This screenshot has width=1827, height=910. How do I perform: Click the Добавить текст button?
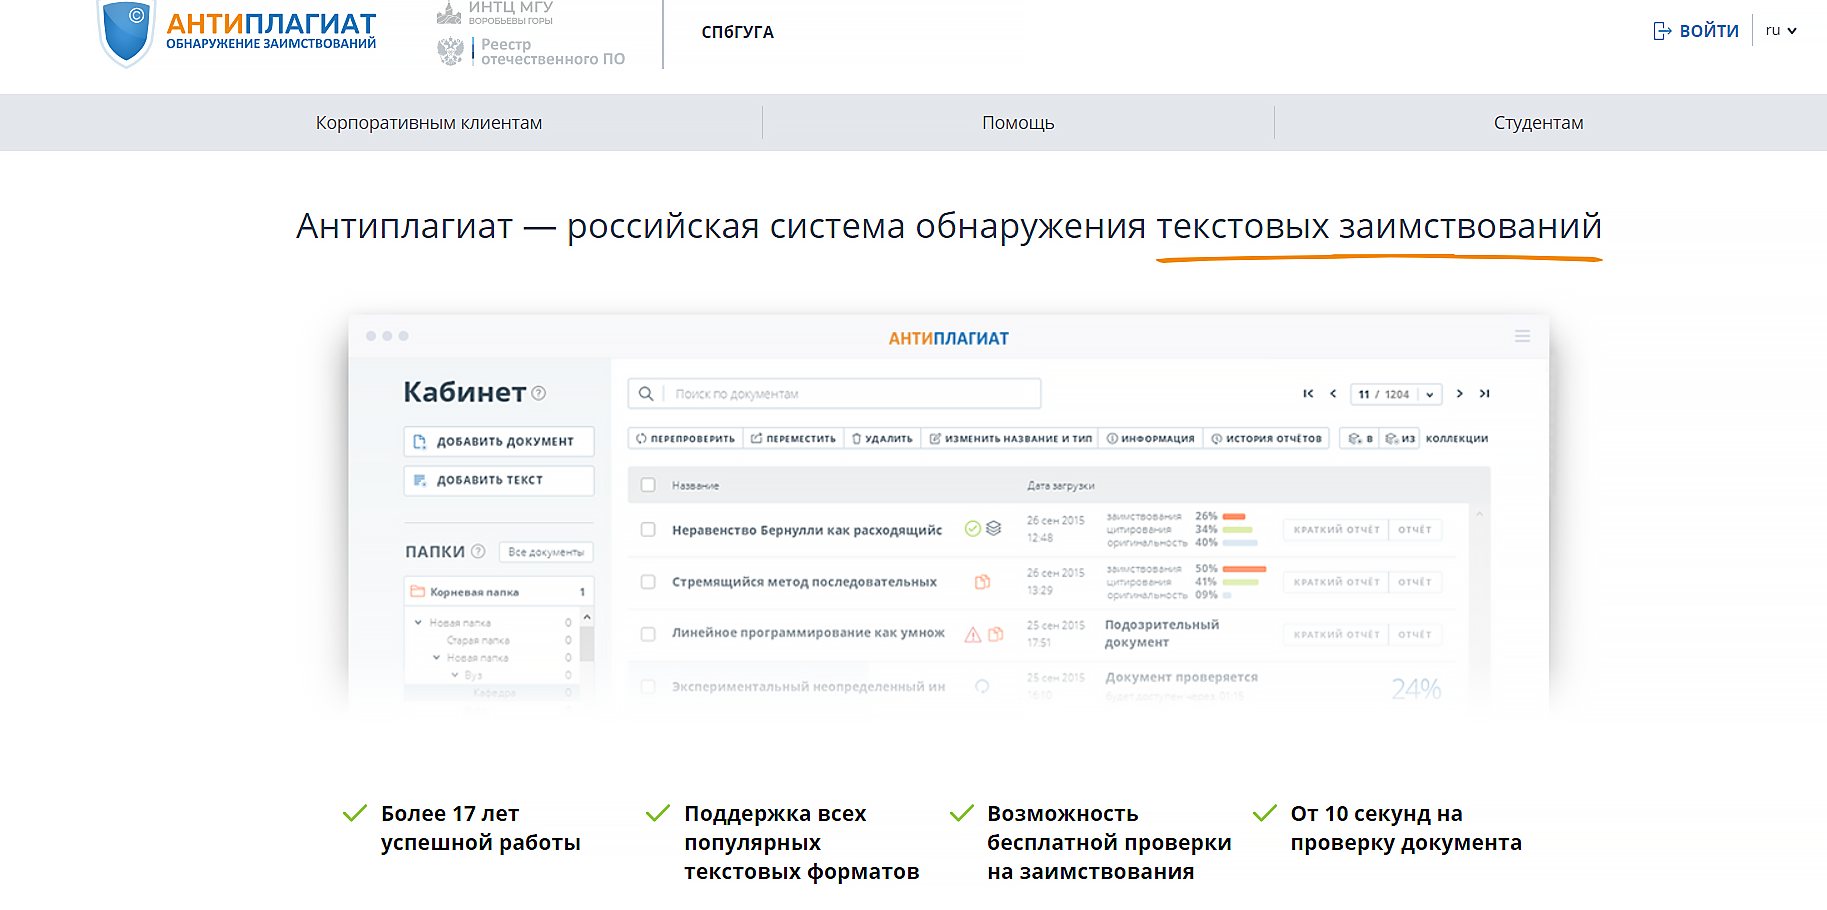[x=499, y=480]
